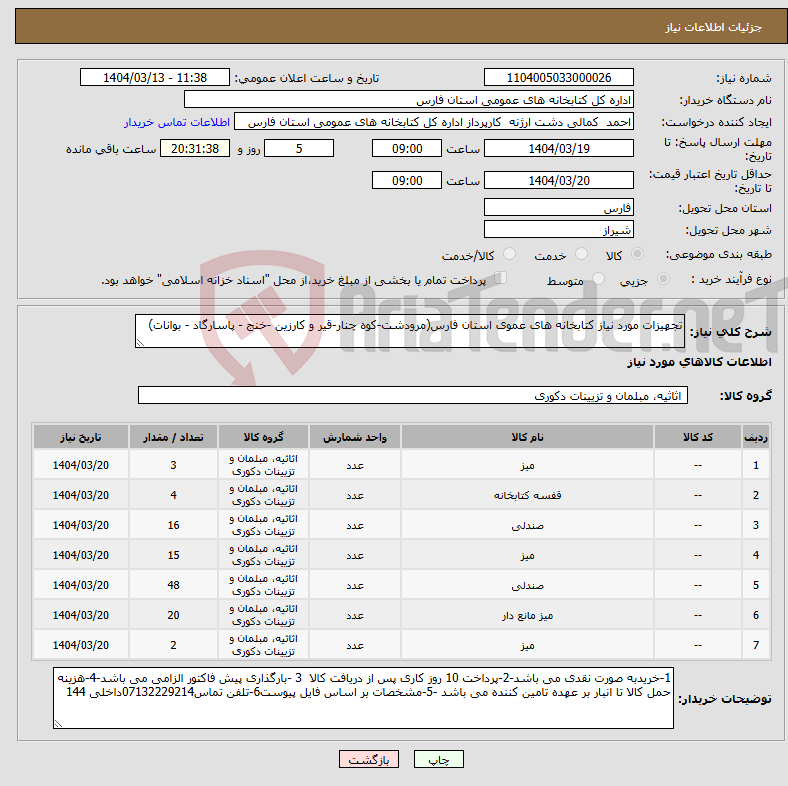Select the خدمت radio button
The width and height of the screenshot is (788, 786).
point(581,254)
